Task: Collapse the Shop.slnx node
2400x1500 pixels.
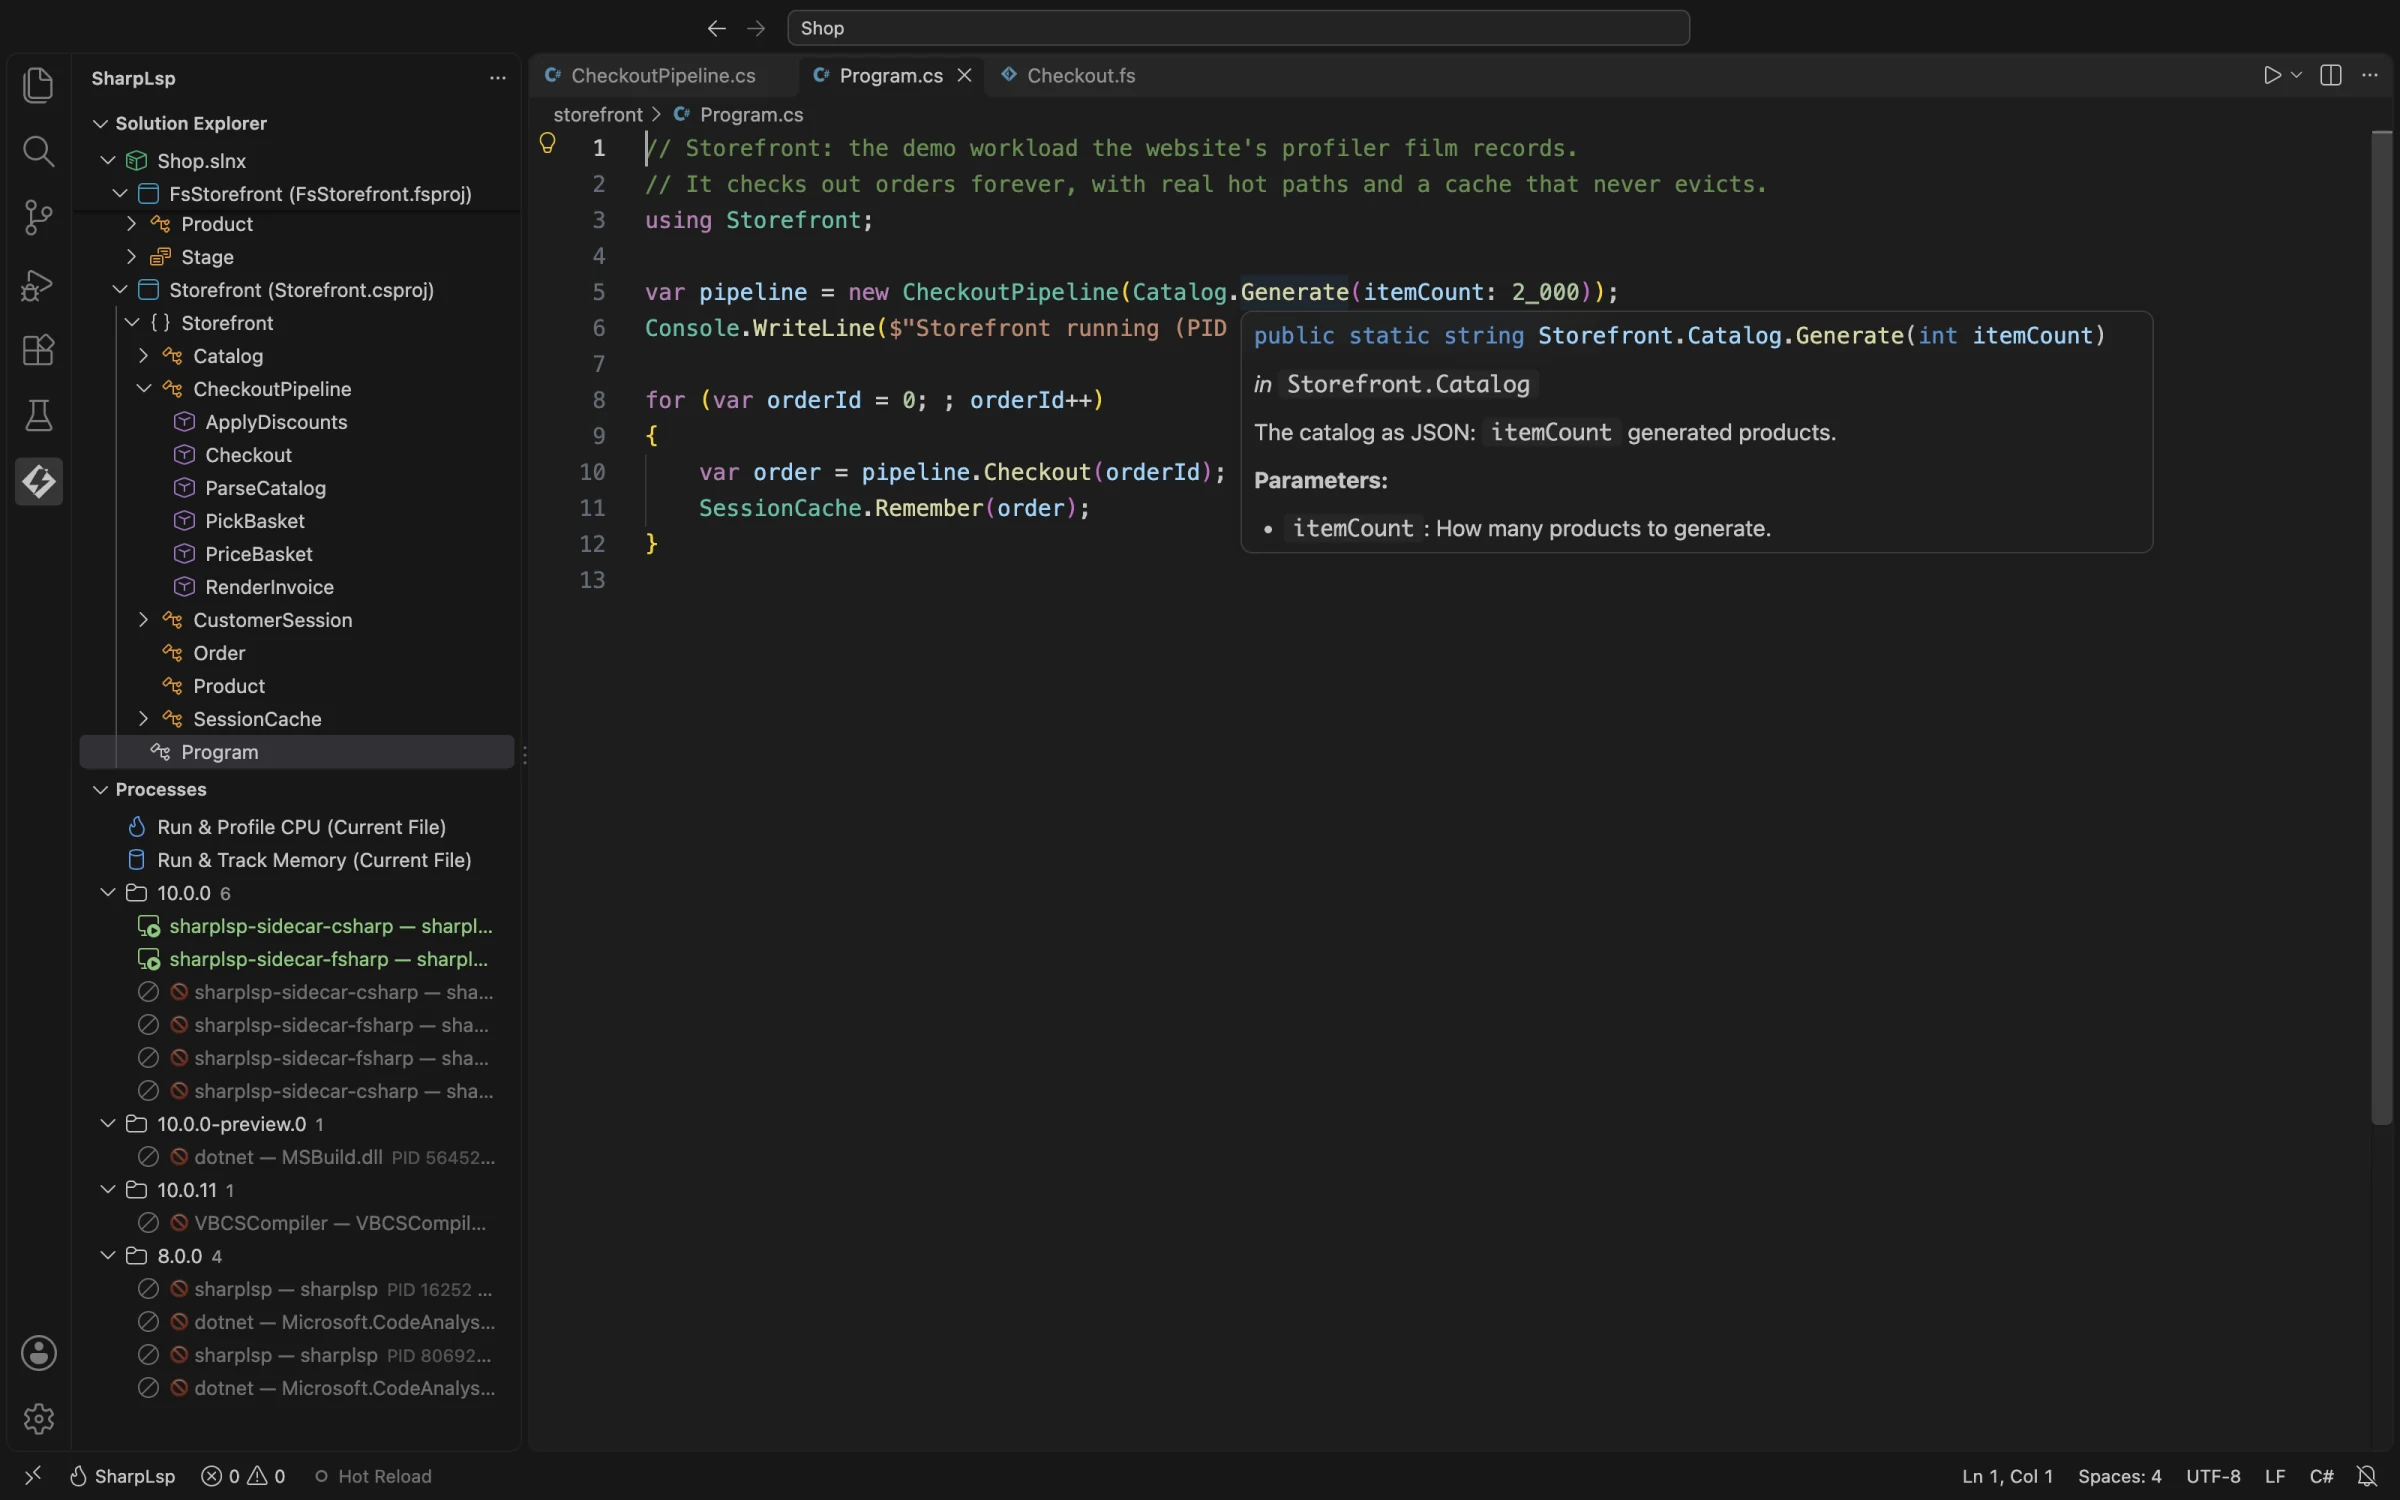Action: [108, 160]
